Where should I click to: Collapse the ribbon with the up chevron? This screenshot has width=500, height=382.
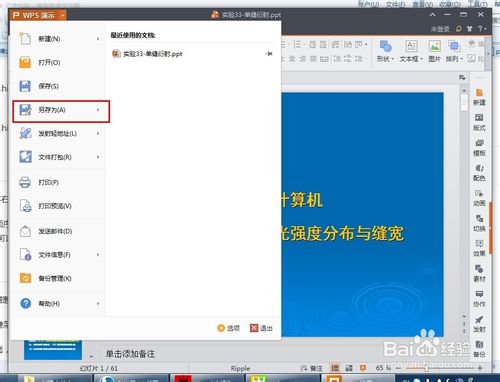point(432,14)
